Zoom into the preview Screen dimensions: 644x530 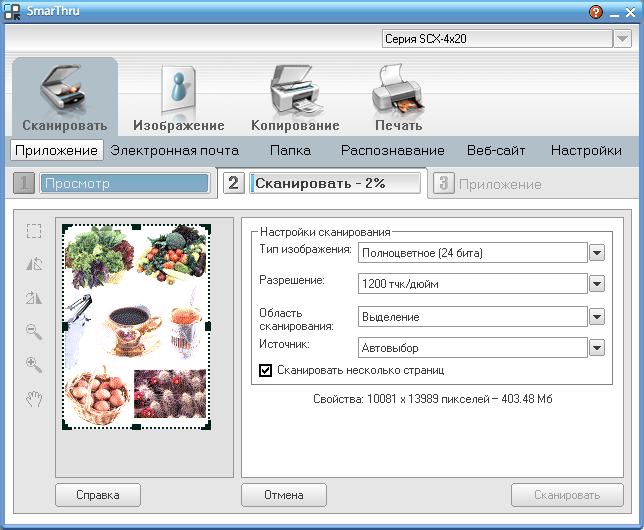(34, 364)
